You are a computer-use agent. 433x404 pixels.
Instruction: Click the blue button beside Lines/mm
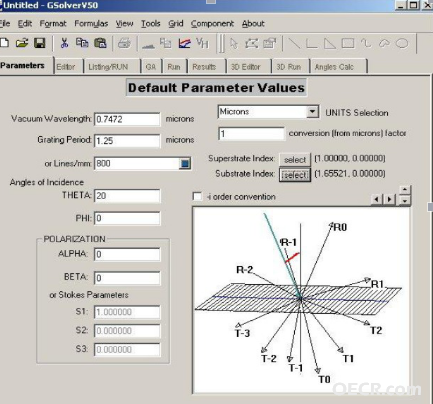click(x=185, y=164)
